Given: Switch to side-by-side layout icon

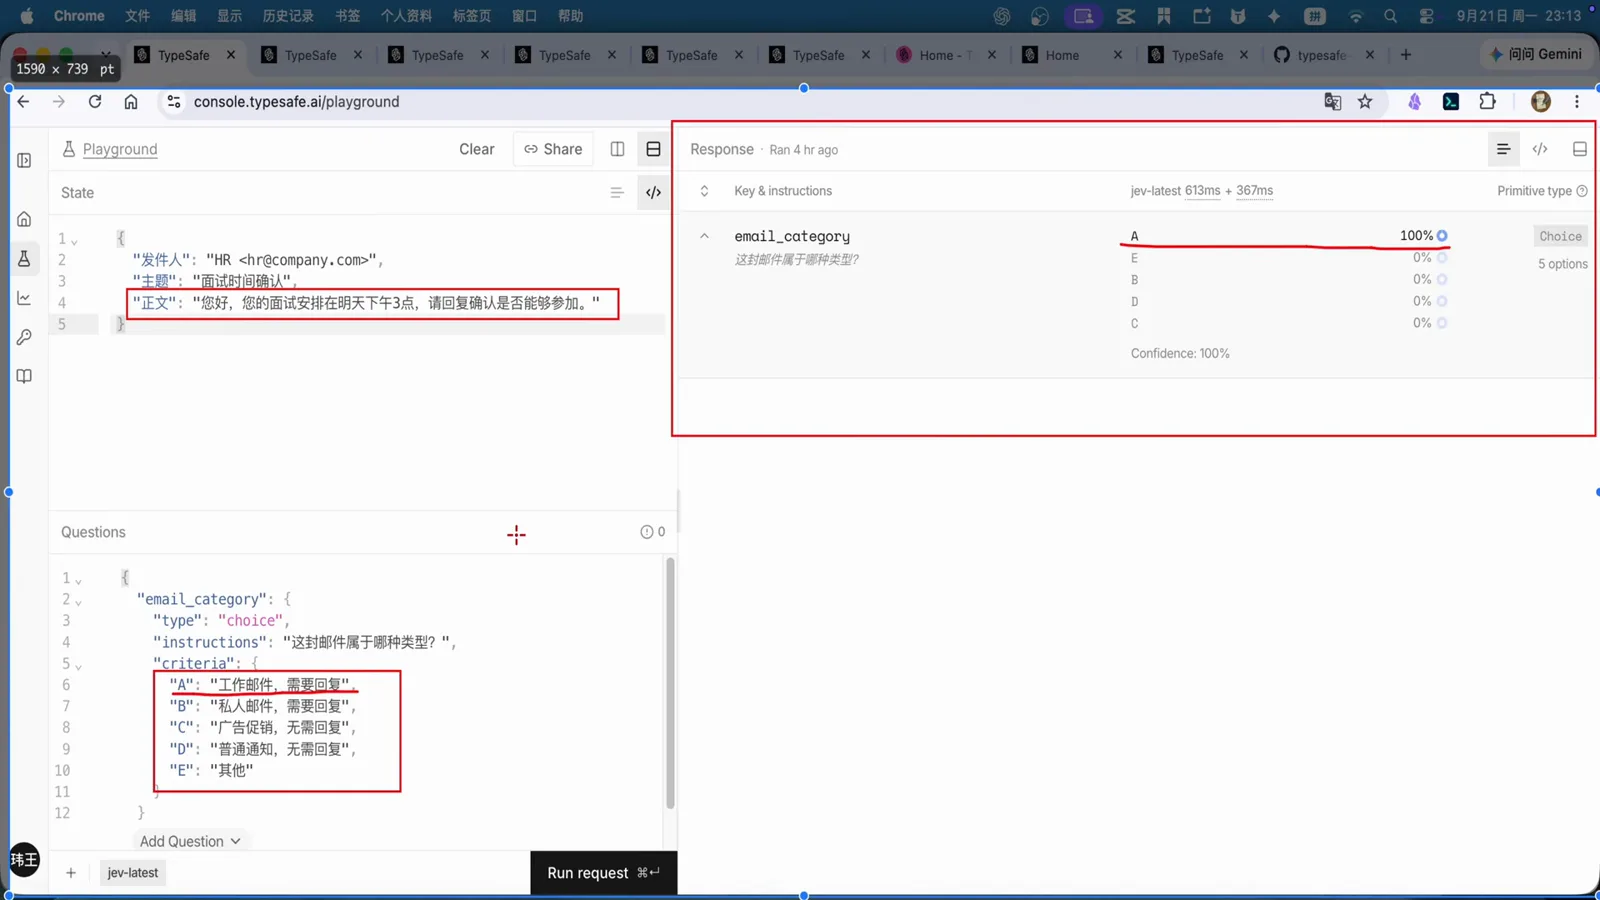Looking at the screenshot, I should pos(617,149).
